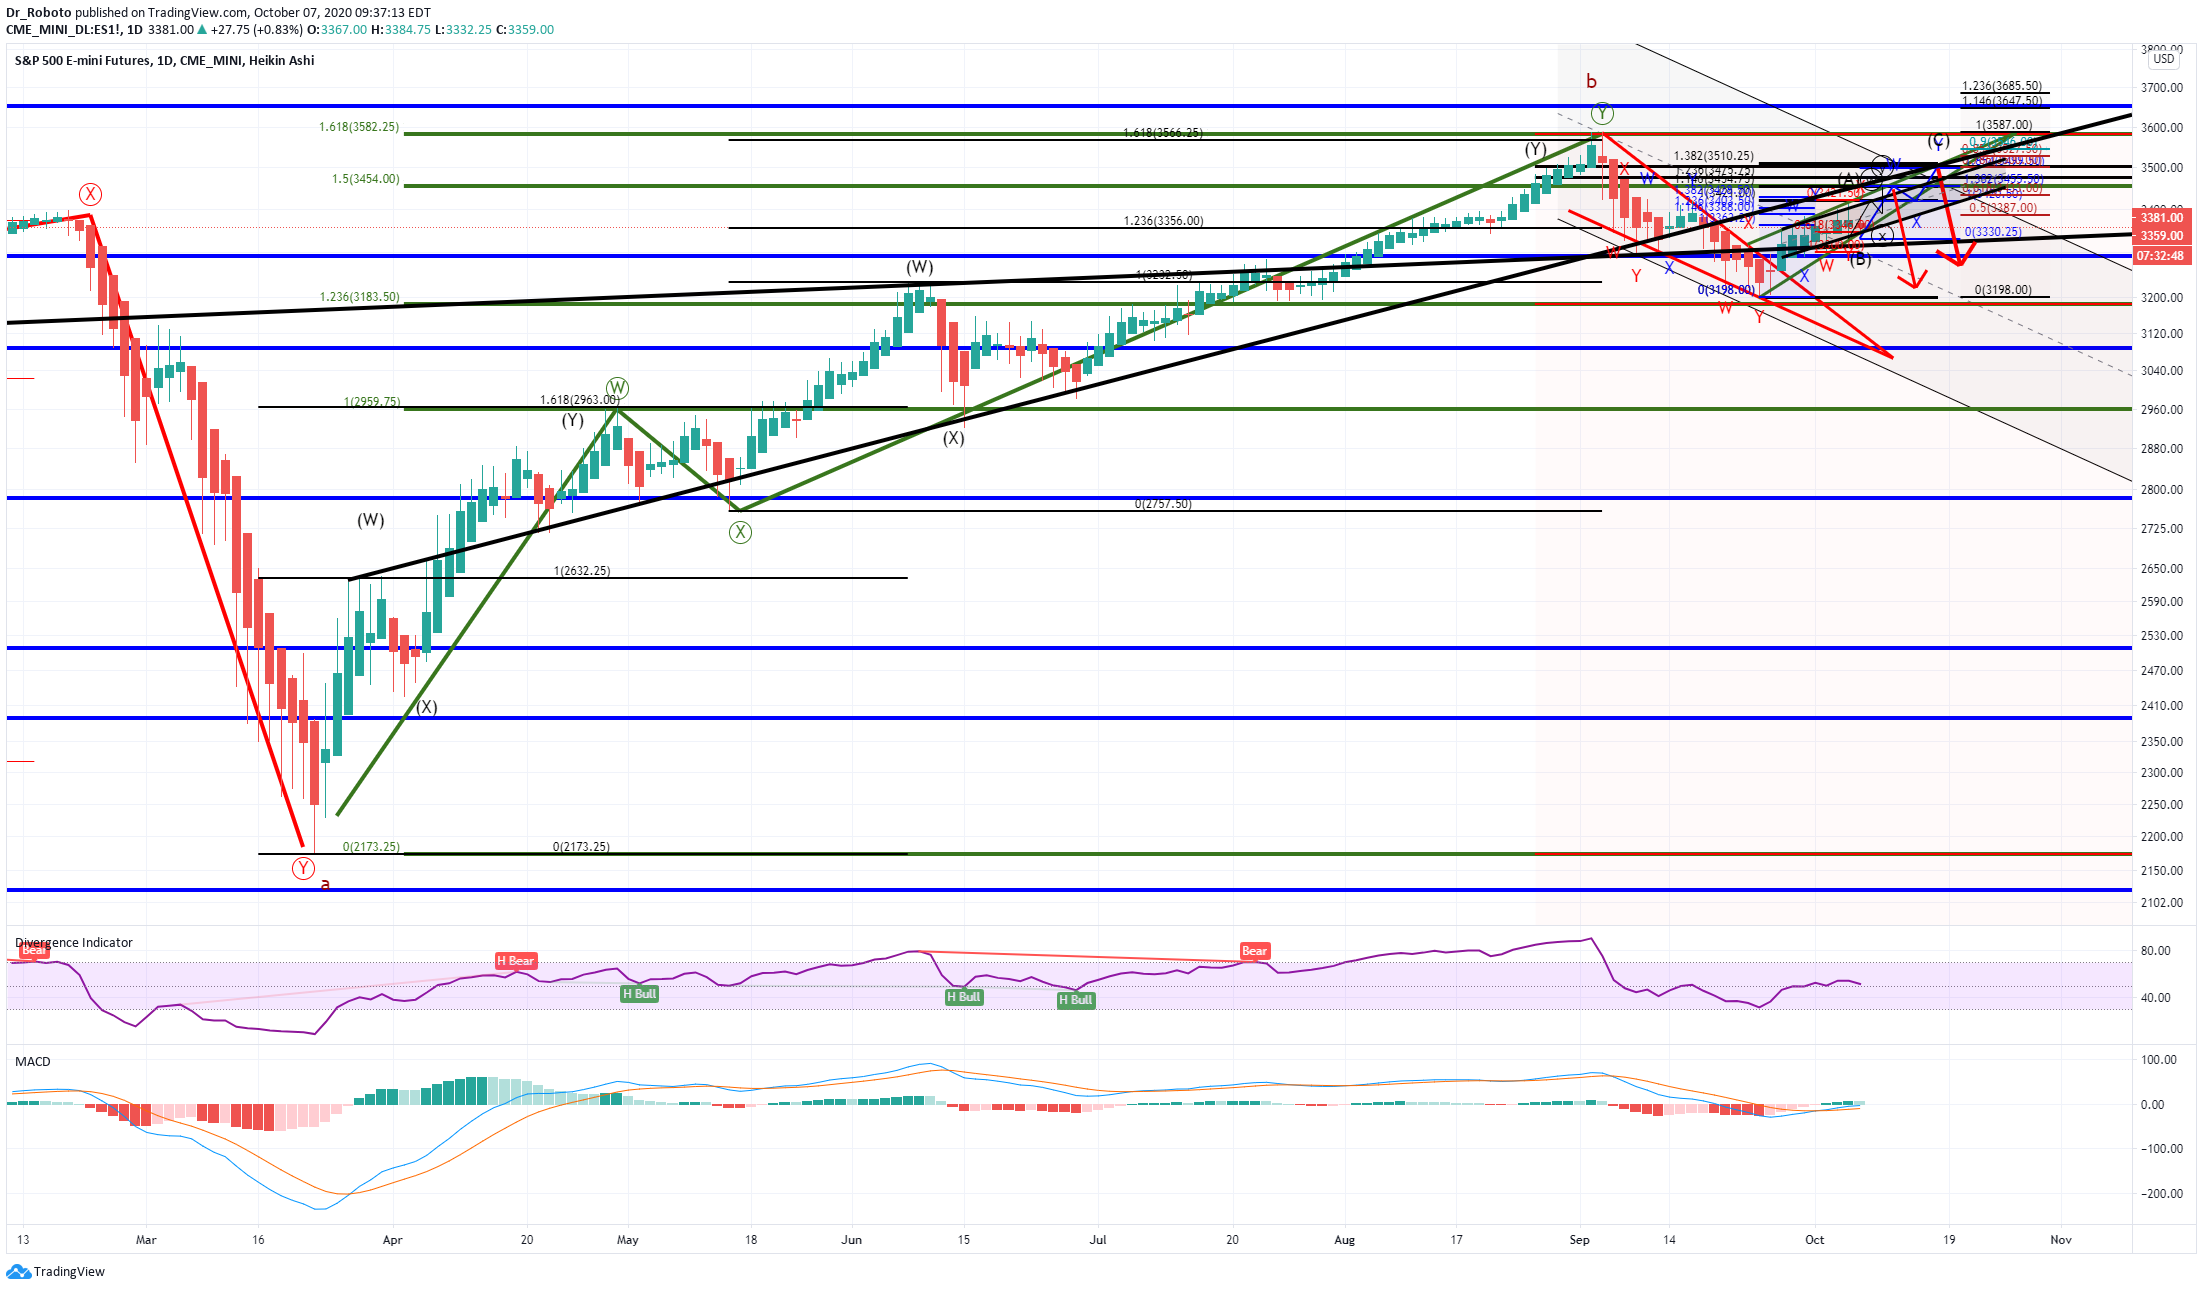Click the 1(2632.25) Fibonacci label

click(582, 571)
